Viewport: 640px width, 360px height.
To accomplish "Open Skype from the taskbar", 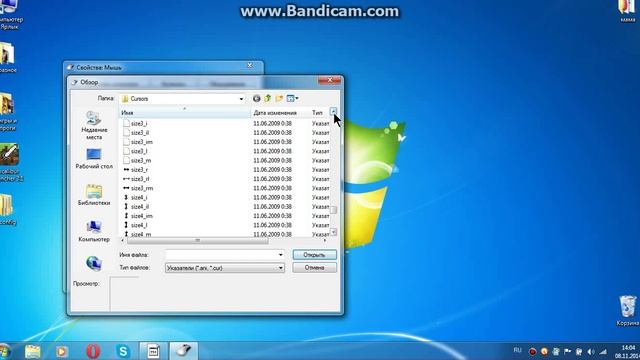I will 123,351.
